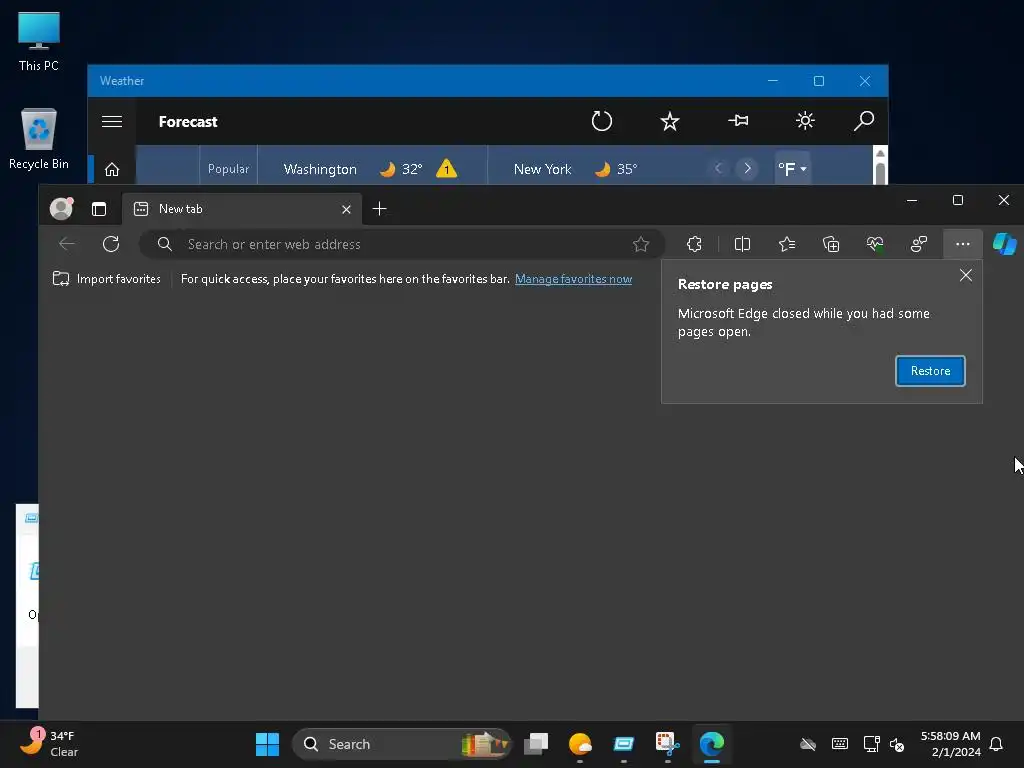The width and height of the screenshot is (1024, 768).
Task: Select the New tab tab in Edge
Action: [x=242, y=209]
